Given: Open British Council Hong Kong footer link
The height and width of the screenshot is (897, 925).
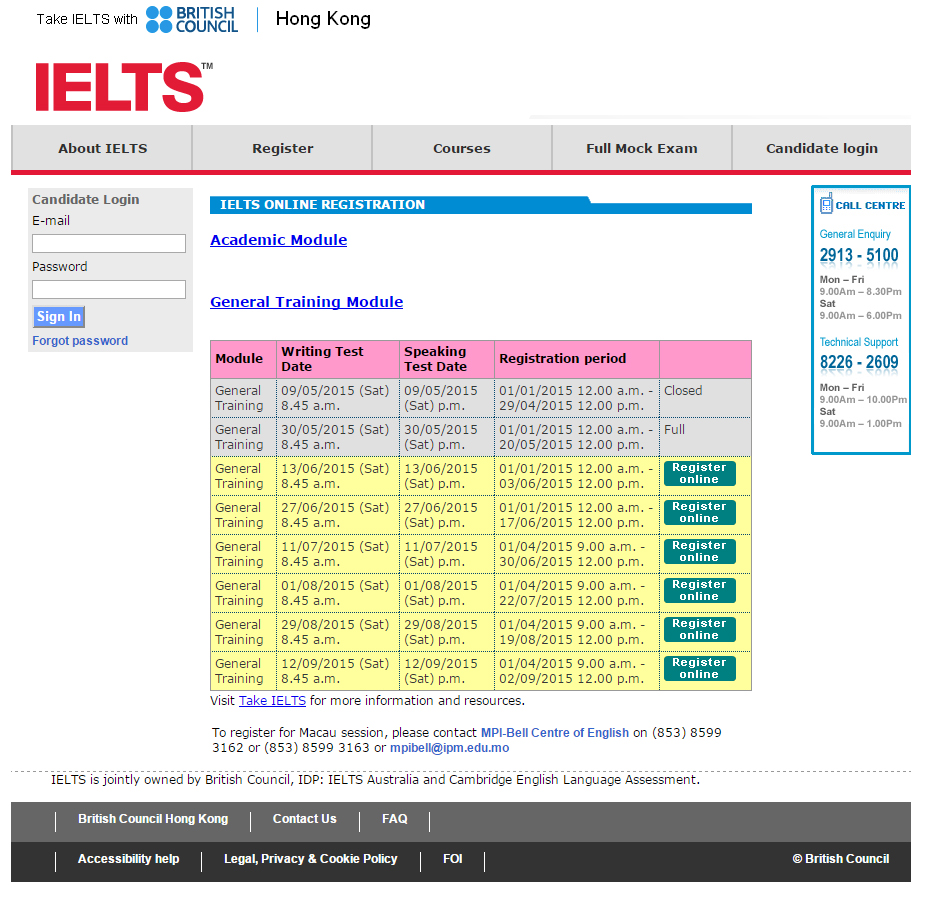Looking at the screenshot, I should click(x=153, y=819).
